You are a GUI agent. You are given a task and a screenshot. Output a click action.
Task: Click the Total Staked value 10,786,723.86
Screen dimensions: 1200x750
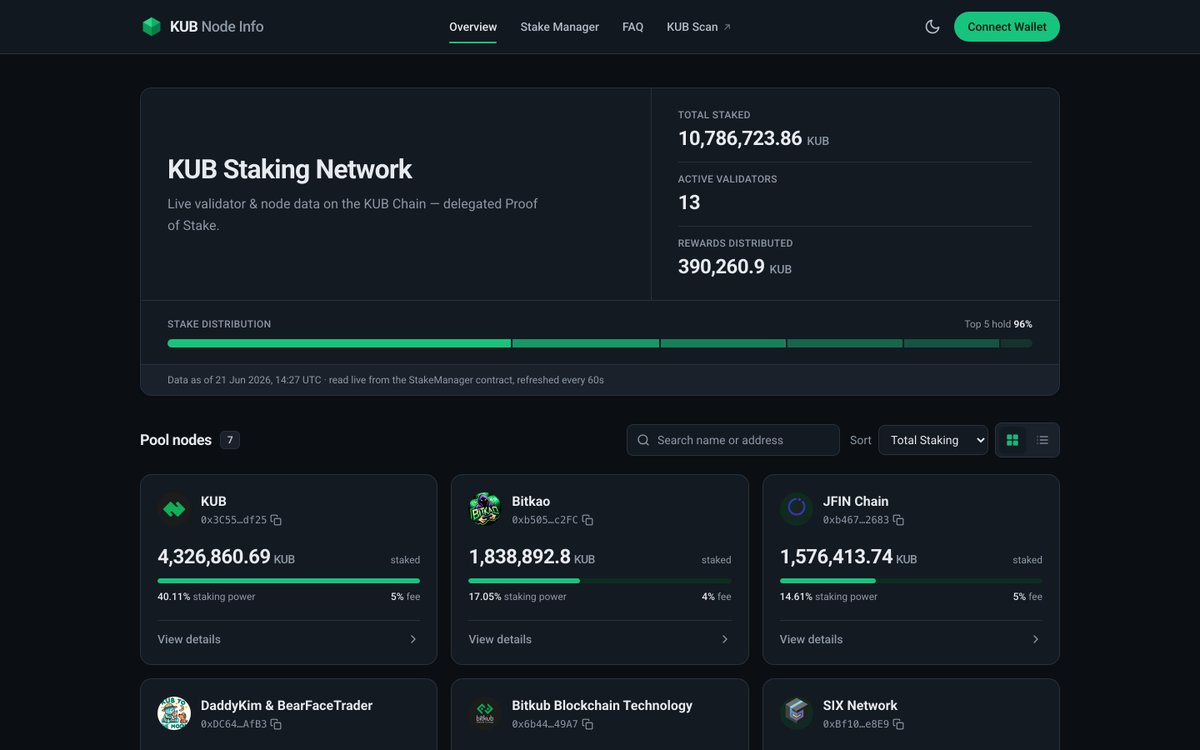(740, 138)
